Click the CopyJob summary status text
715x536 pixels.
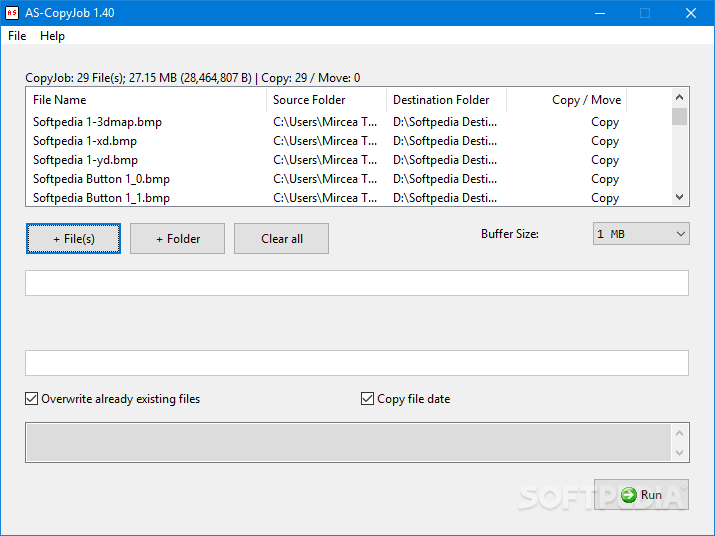(x=192, y=78)
